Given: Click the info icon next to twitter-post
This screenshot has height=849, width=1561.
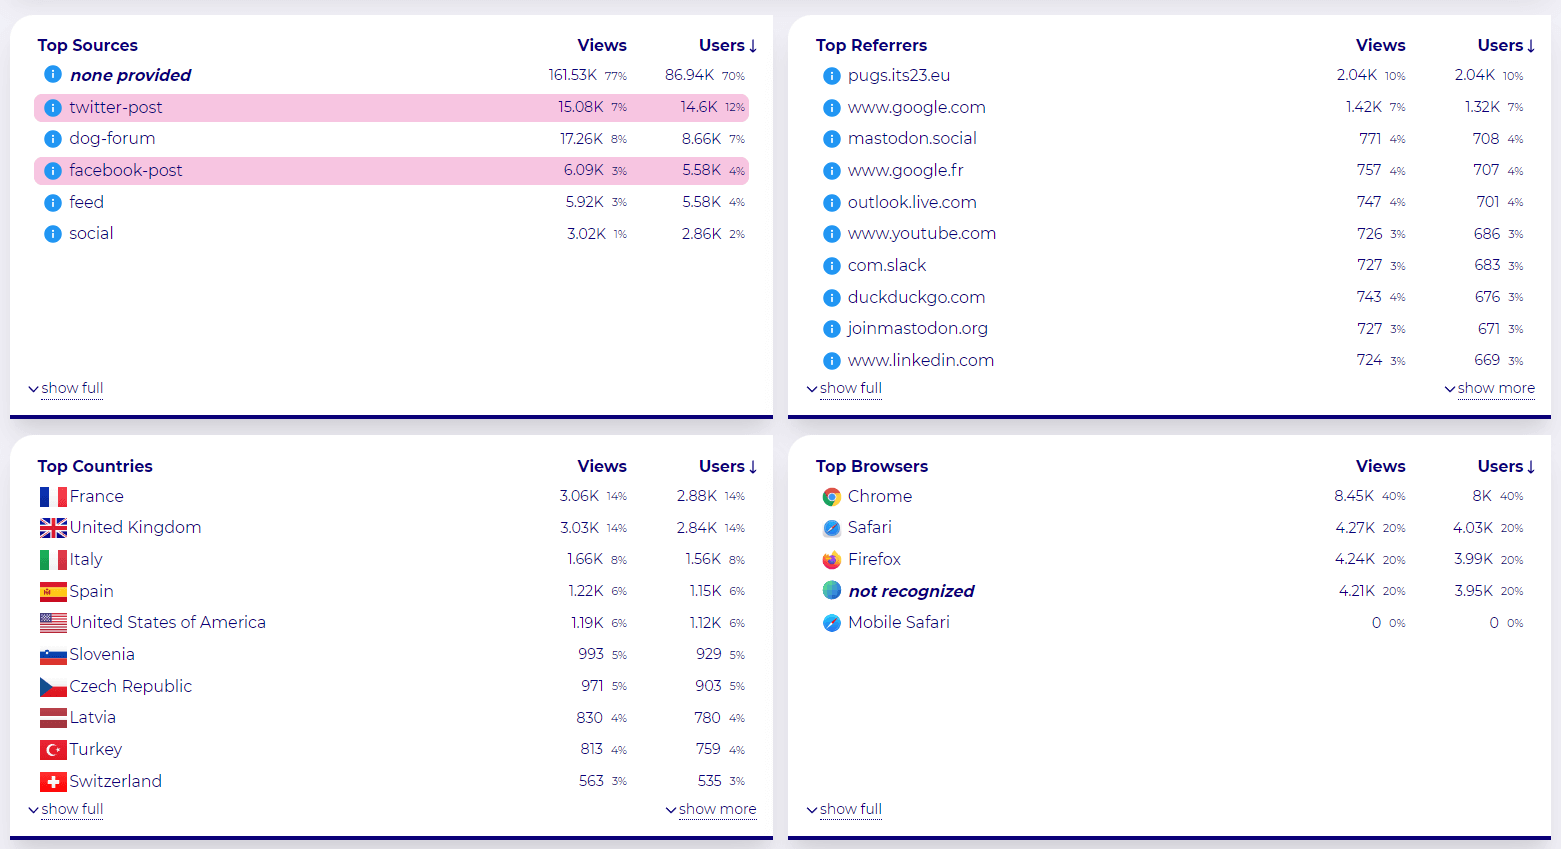Looking at the screenshot, I should click(53, 107).
